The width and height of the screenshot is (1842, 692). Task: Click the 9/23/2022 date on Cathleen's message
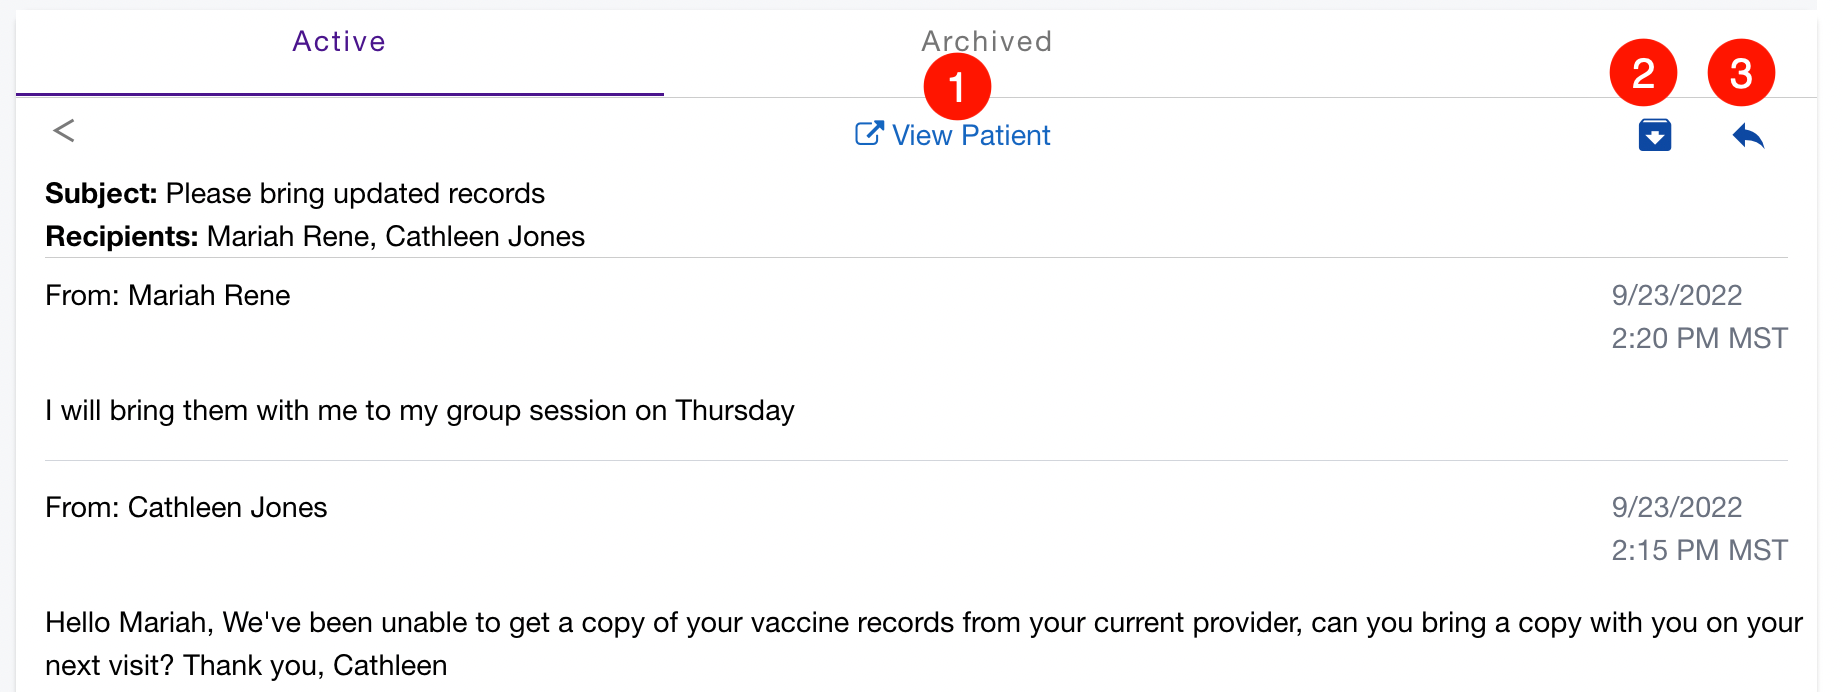coord(1676,507)
